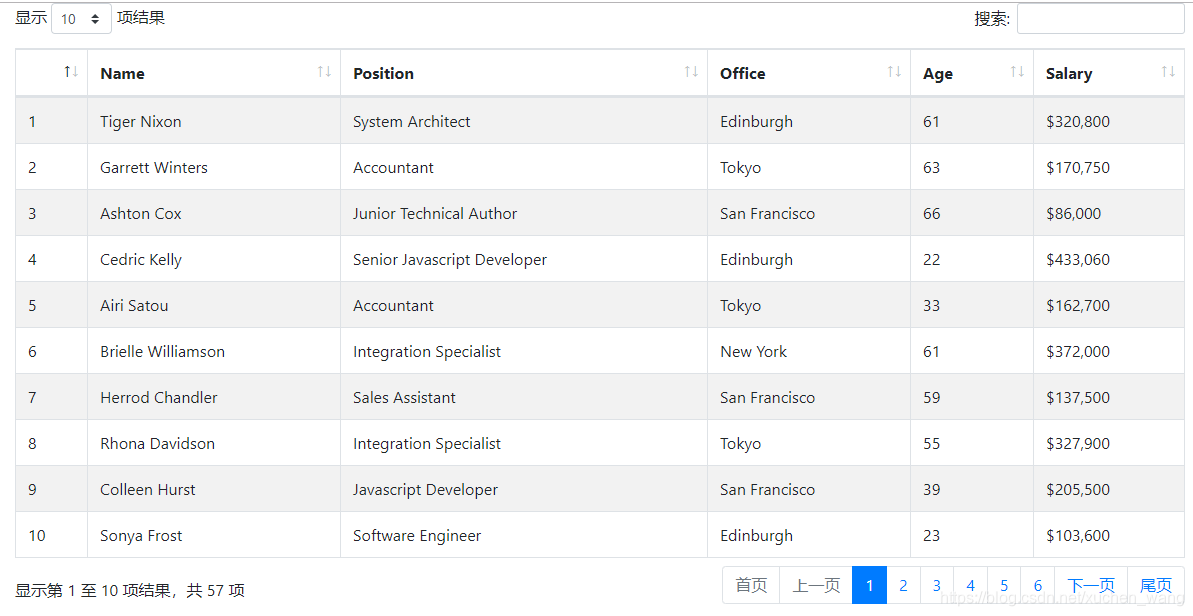Open the entries-per-page dropdown showing 10
The height and width of the screenshot is (616, 1193).
(x=81, y=18)
